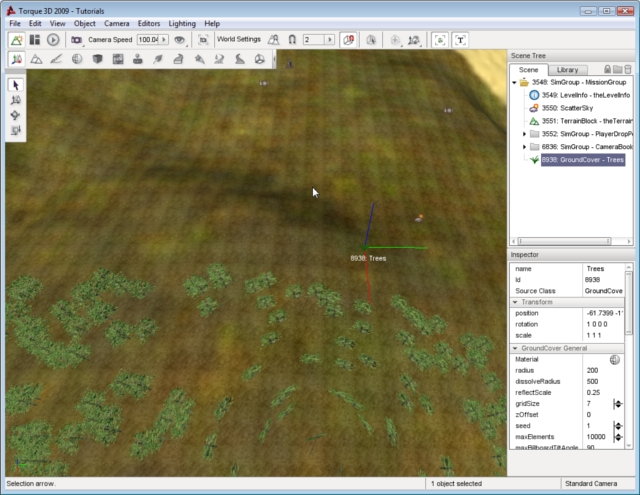Open the Terrain Editor tool

[x=36, y=59]
